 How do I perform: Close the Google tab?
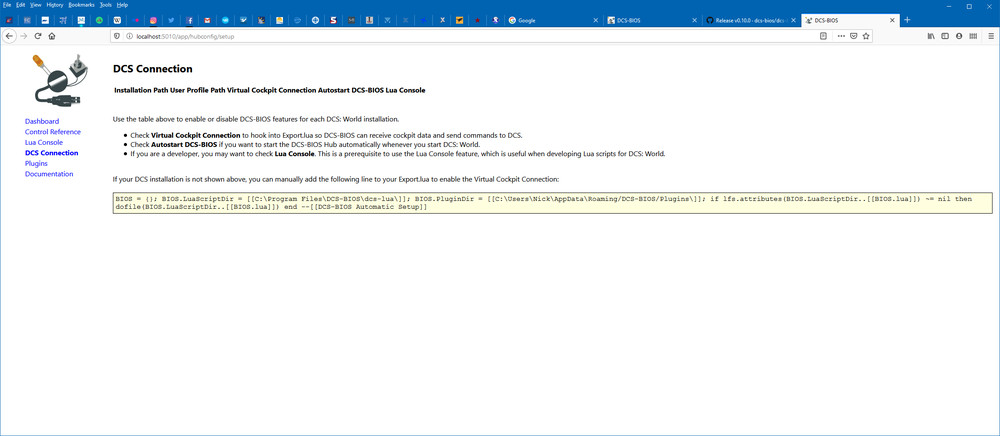point(596,20)
